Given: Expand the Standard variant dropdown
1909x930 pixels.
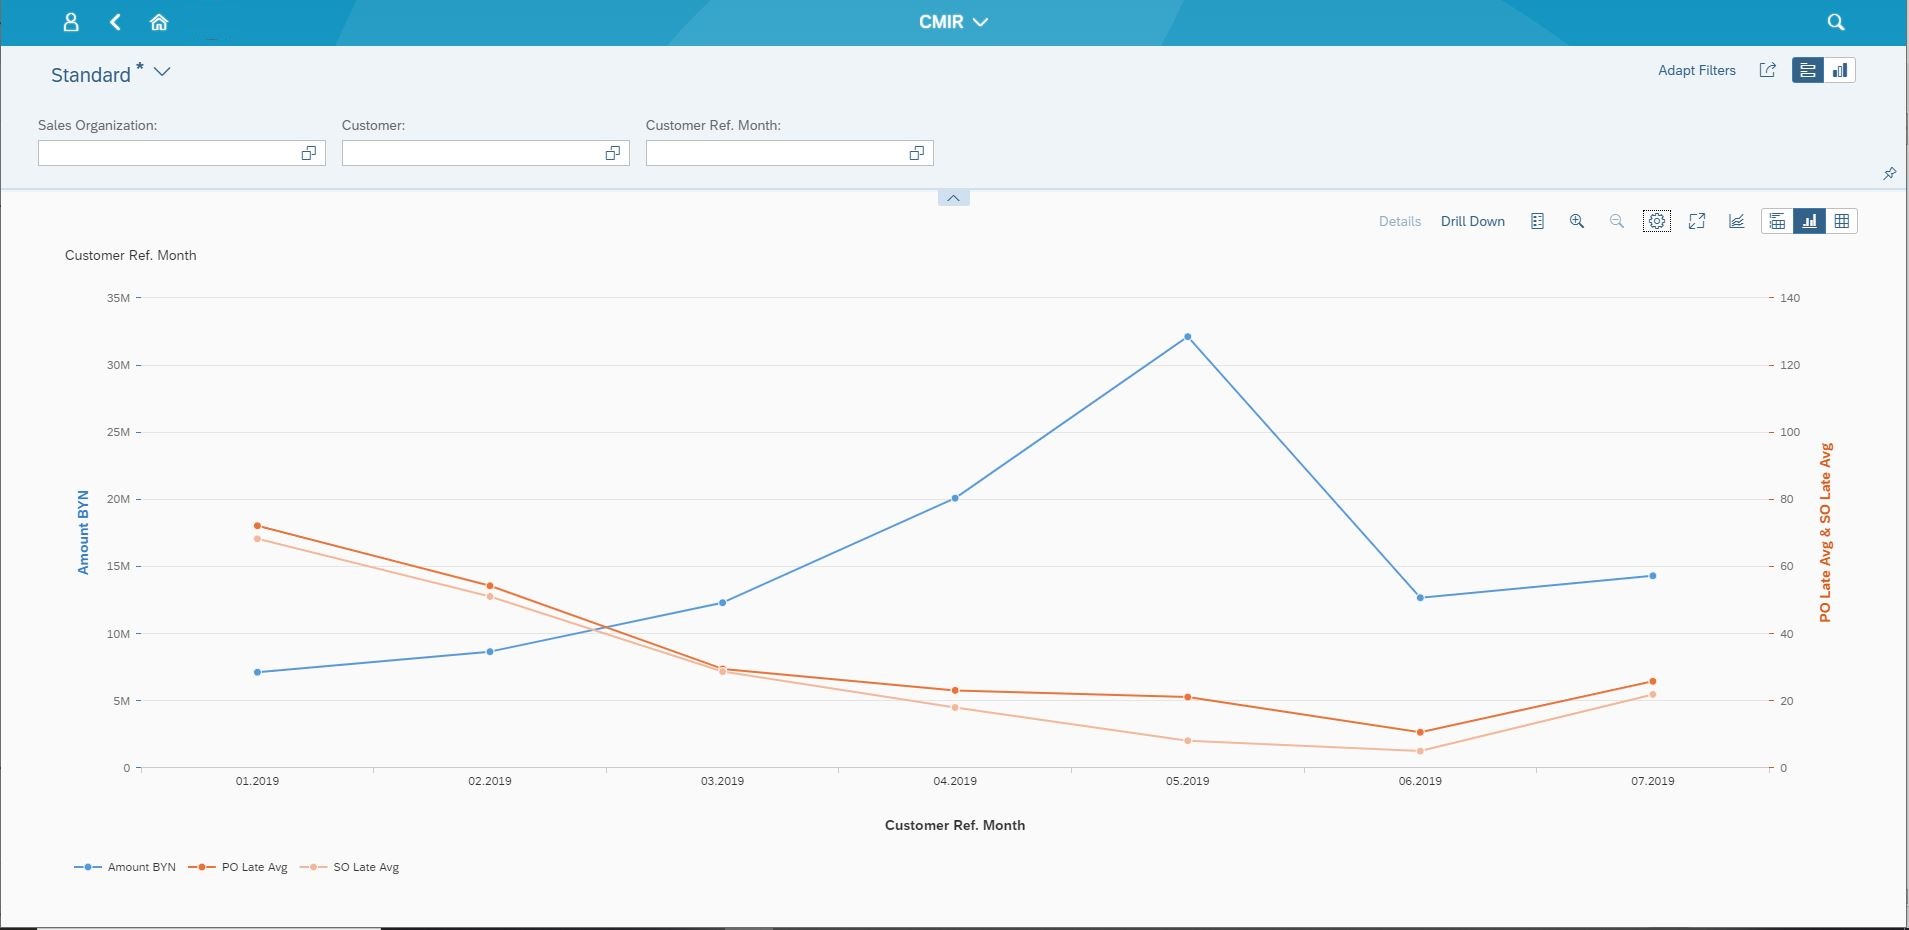Looking at the screenshot, I should [163, 72].
